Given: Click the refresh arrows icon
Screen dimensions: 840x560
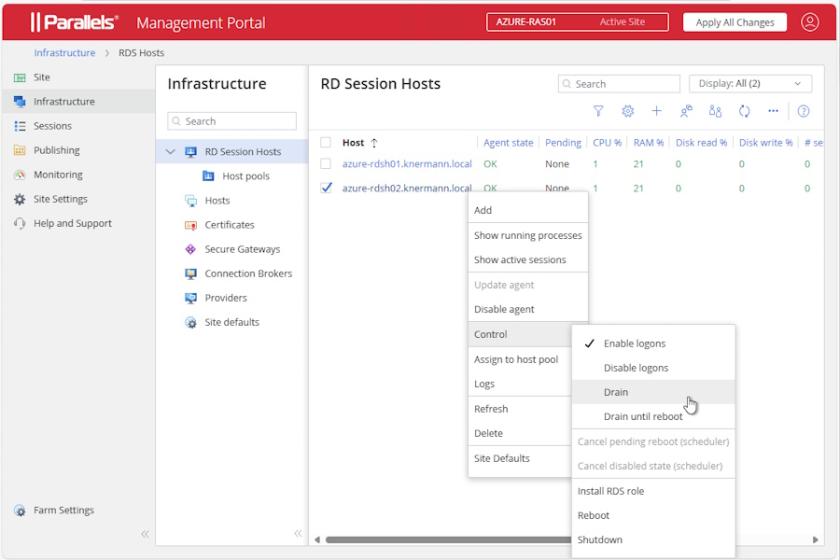Looking at the screenshot, I should (x=744, y=111).
